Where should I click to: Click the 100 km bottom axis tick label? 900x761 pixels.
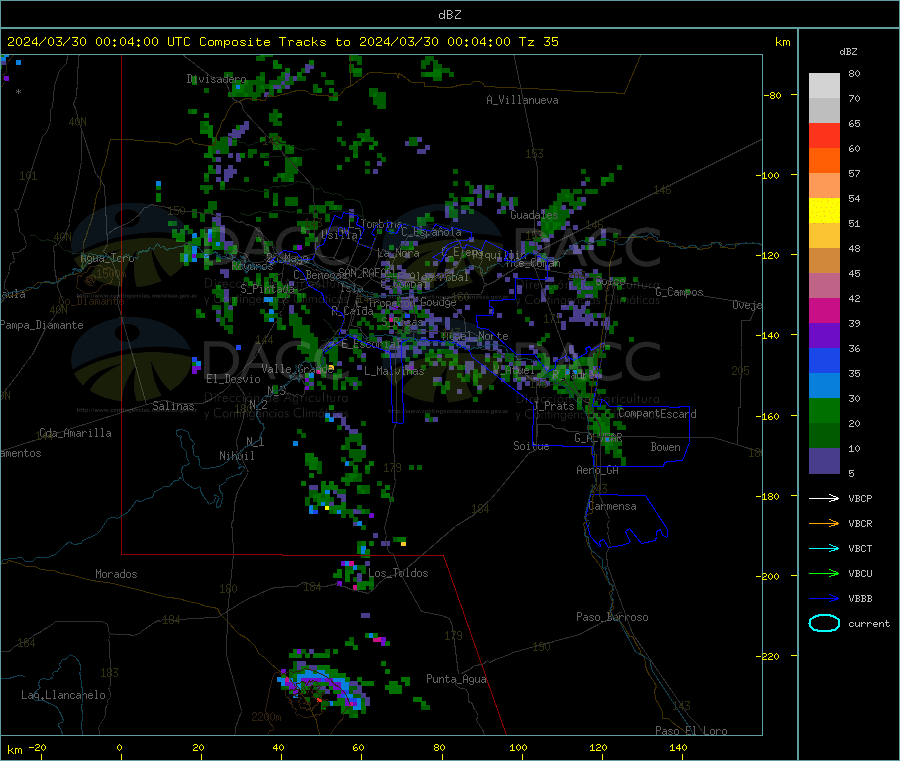click(x=518, y=748)
